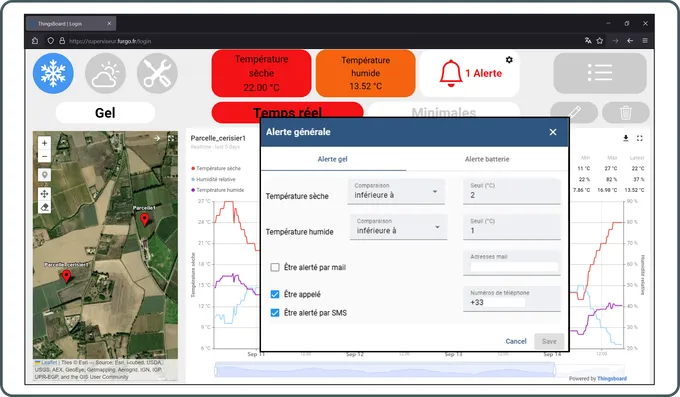
Task: Click the browser bookmark star icon
Action: coord(600,41)
